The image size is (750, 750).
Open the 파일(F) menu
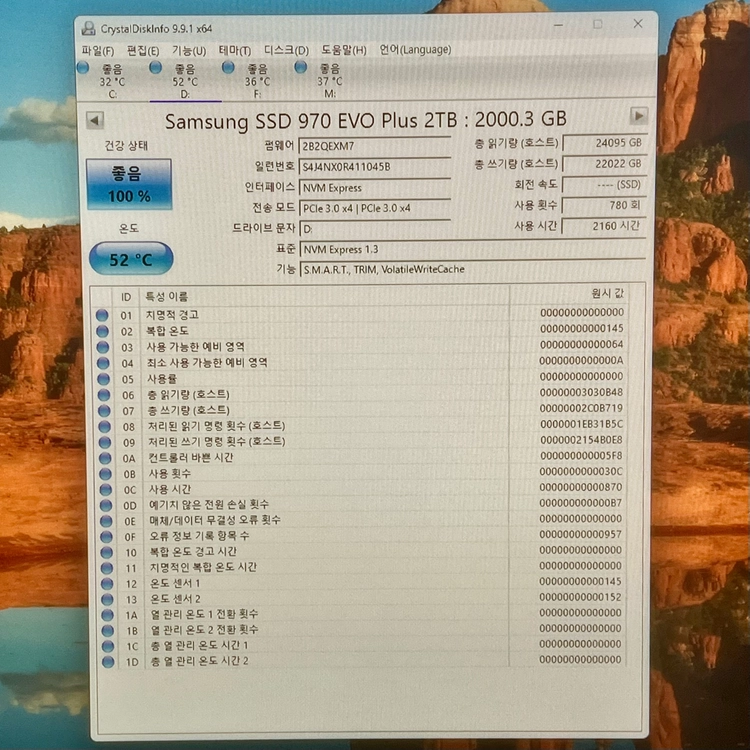(x=98, y=51)
